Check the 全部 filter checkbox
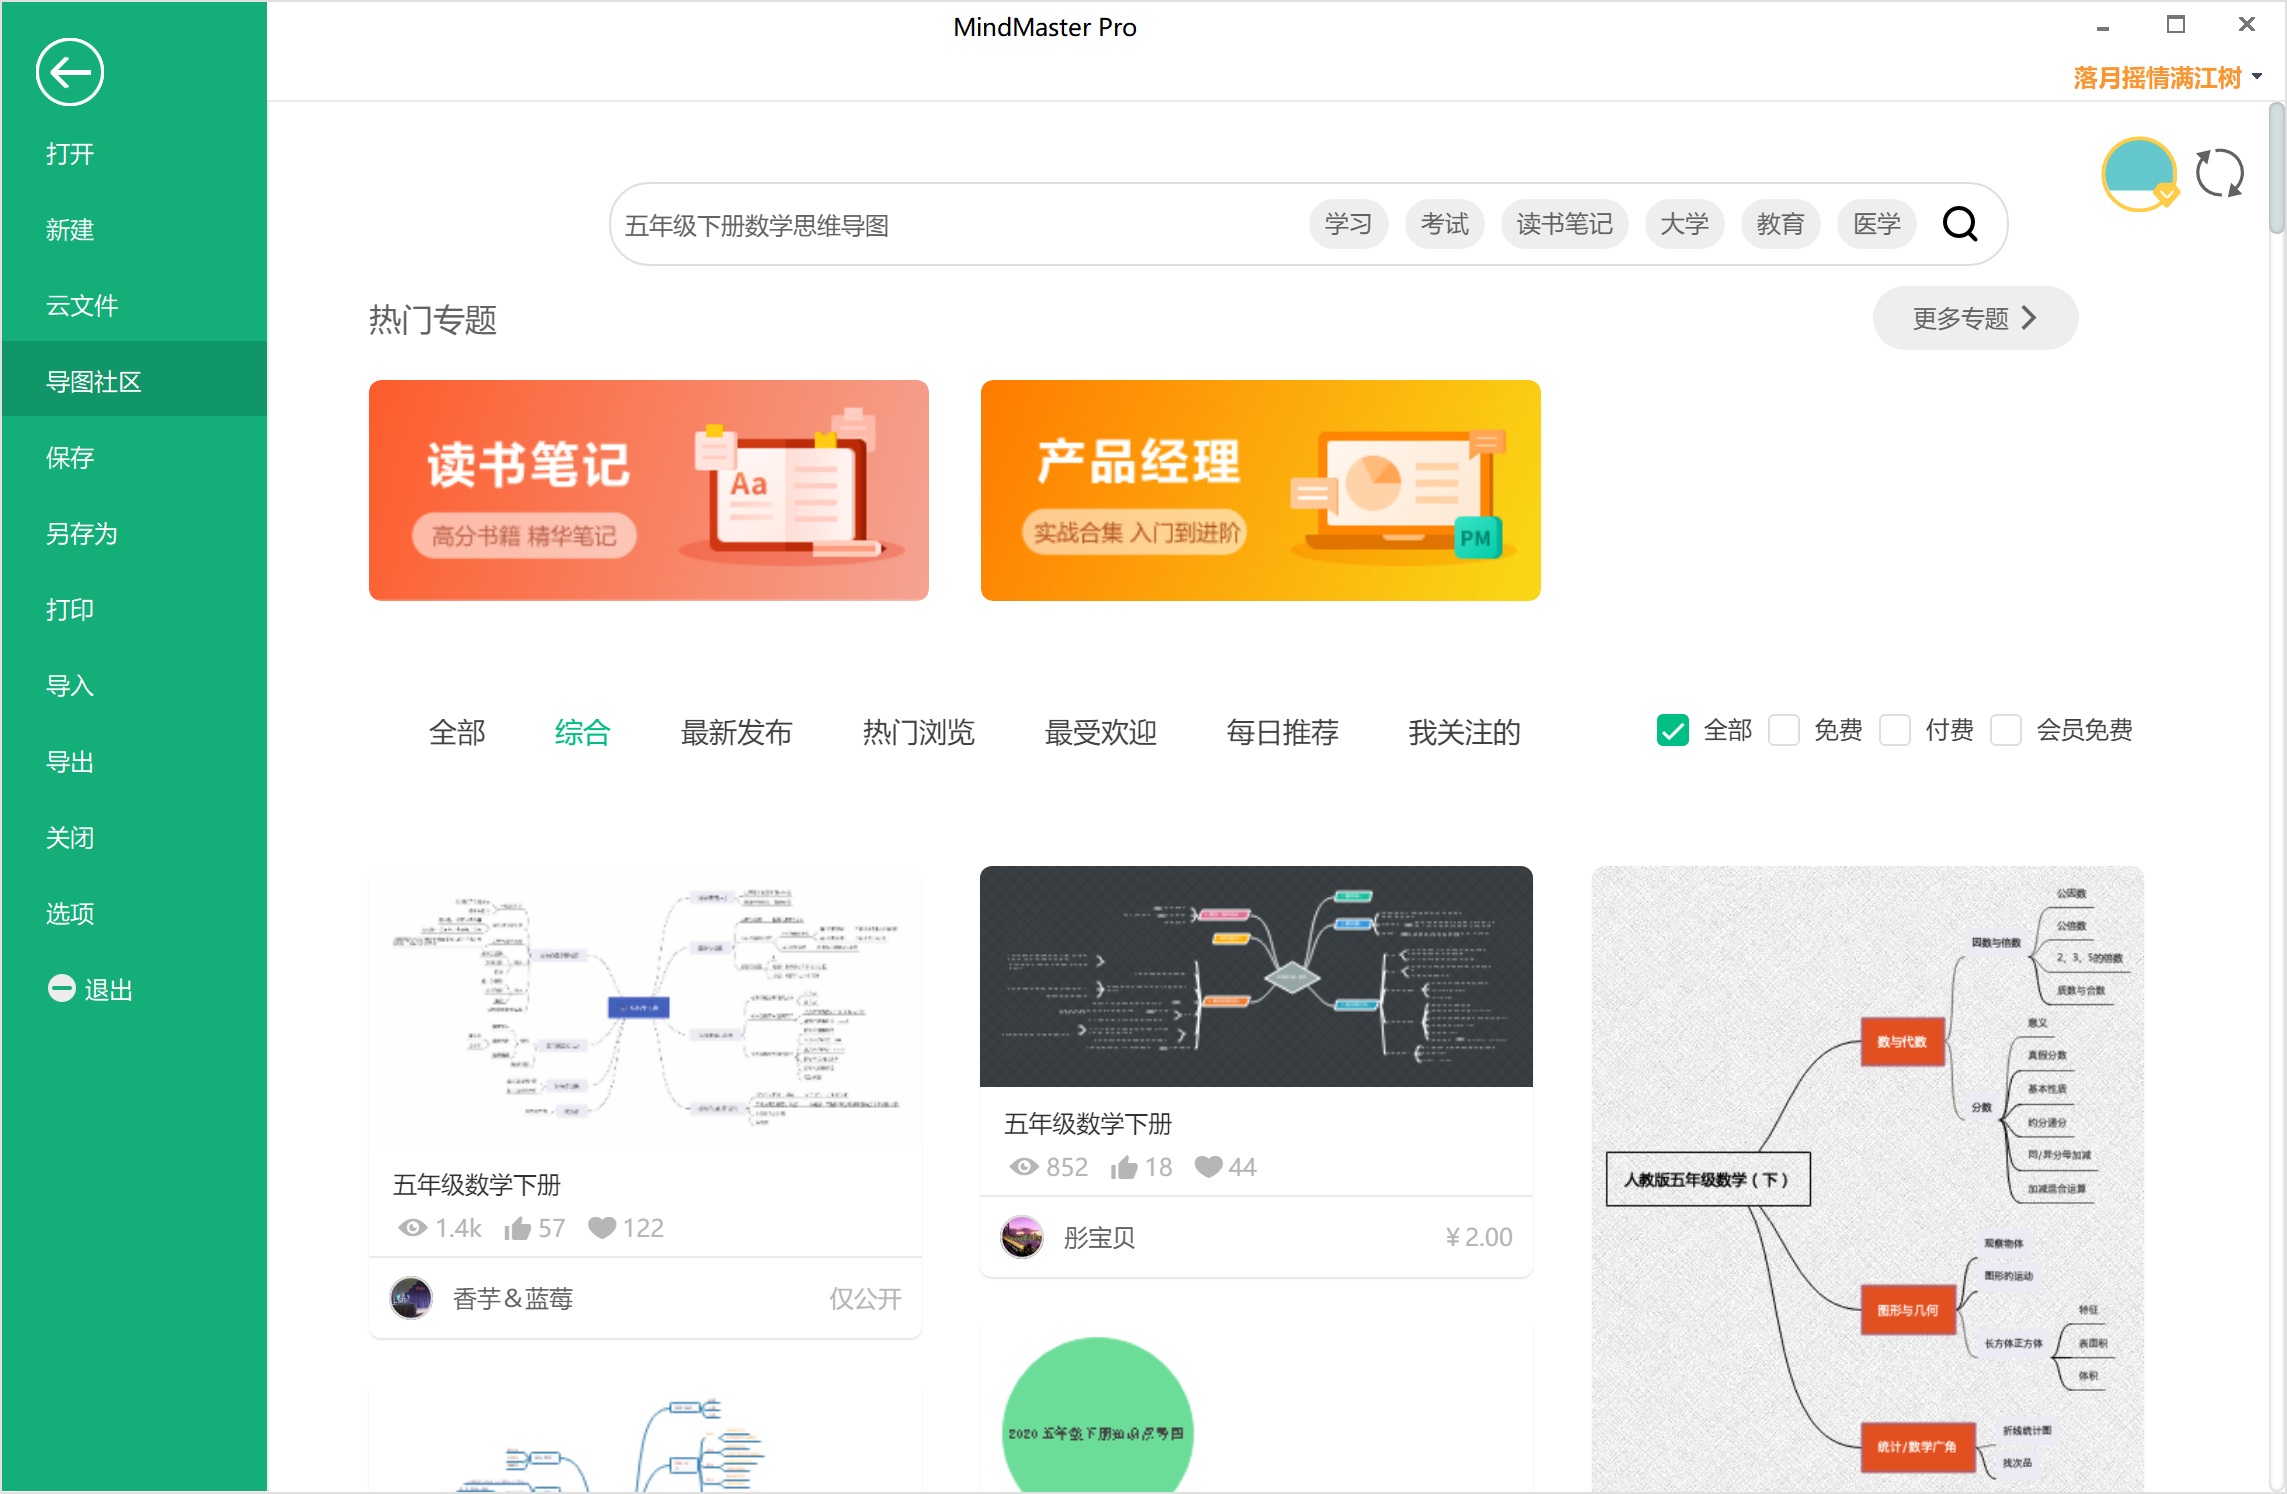This screenshot has height=1494, width=2287. point(1673,731)
